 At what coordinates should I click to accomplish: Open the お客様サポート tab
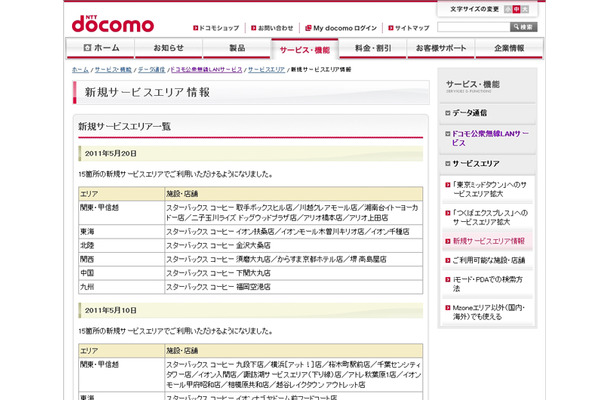tap(441, 48)
